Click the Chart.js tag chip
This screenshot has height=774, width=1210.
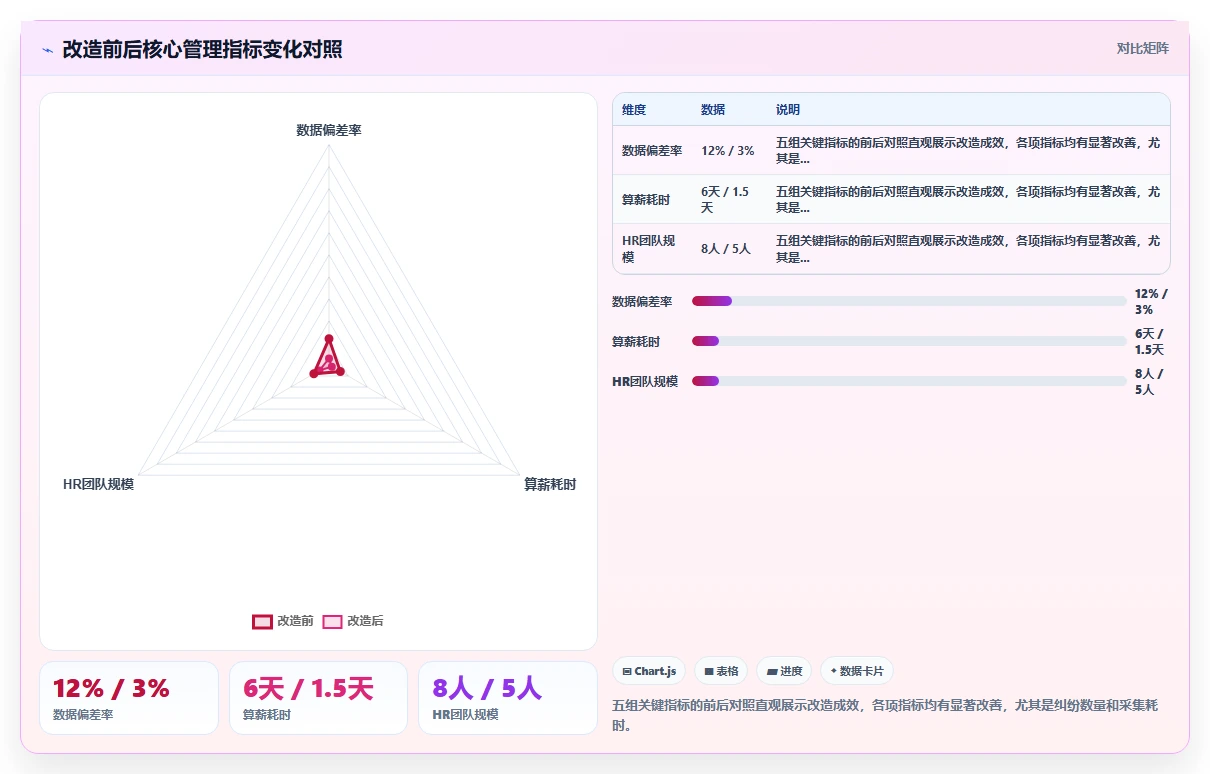click(649, 671)
